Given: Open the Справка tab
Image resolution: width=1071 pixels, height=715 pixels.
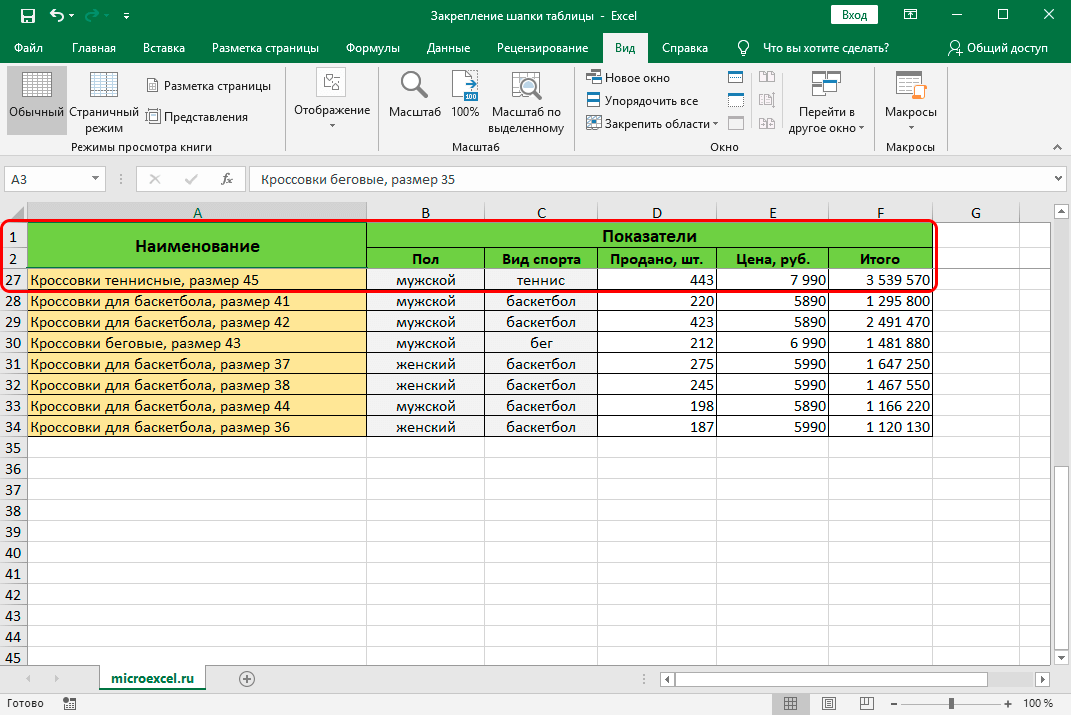Looking at the screenshot, I should tap(684, 48).
